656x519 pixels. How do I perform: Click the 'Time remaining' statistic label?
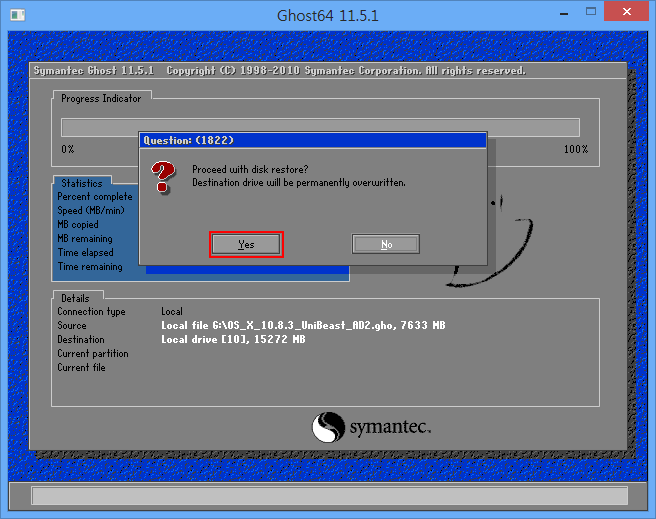tap(90, 267)
